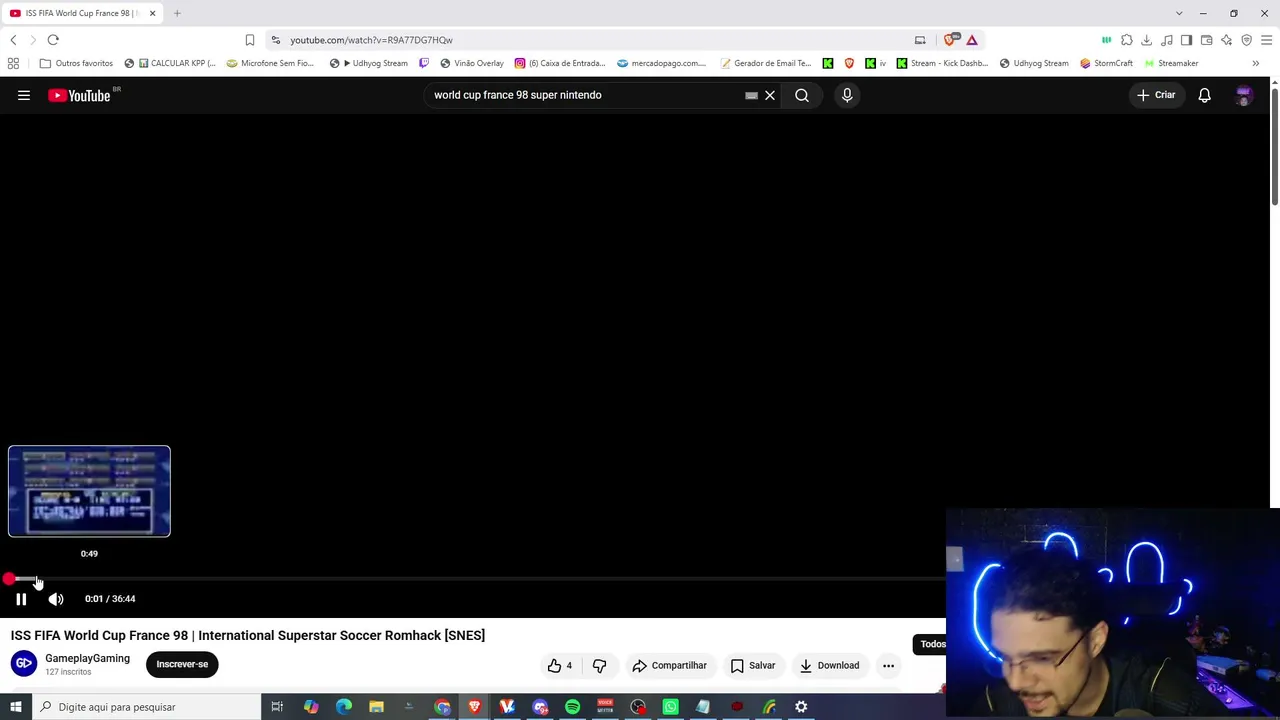Go back in the browser
The height and width of the screenshot is (720, 1280).
[13, 40]
